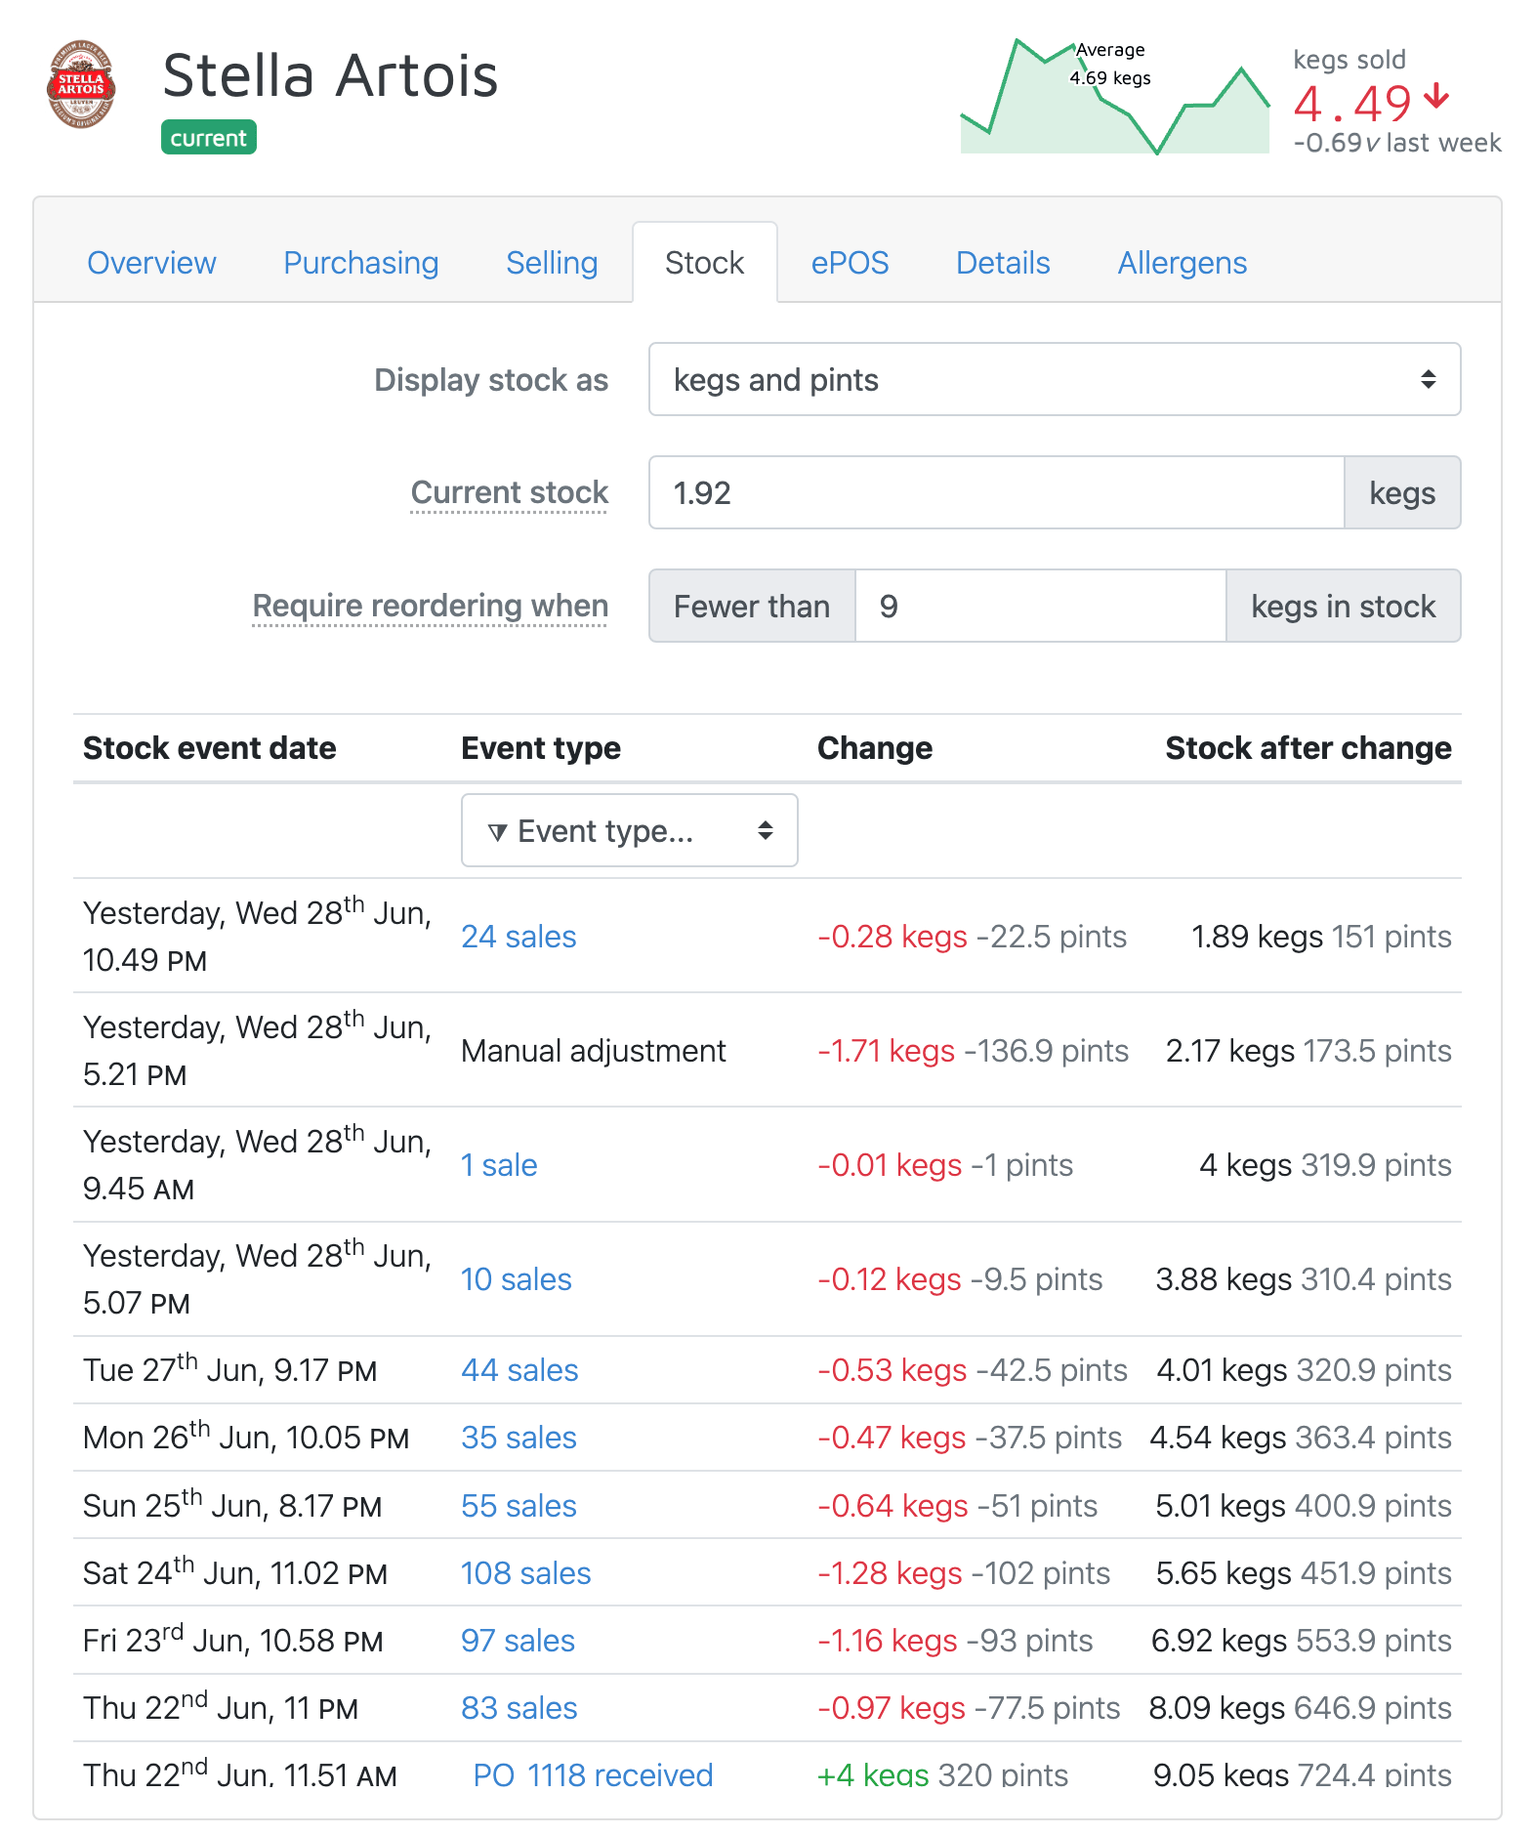Image resolution: width=1536 pixels, height=1842 pixels.
Task: Go to the Selling tab
Action: (552, 263)
